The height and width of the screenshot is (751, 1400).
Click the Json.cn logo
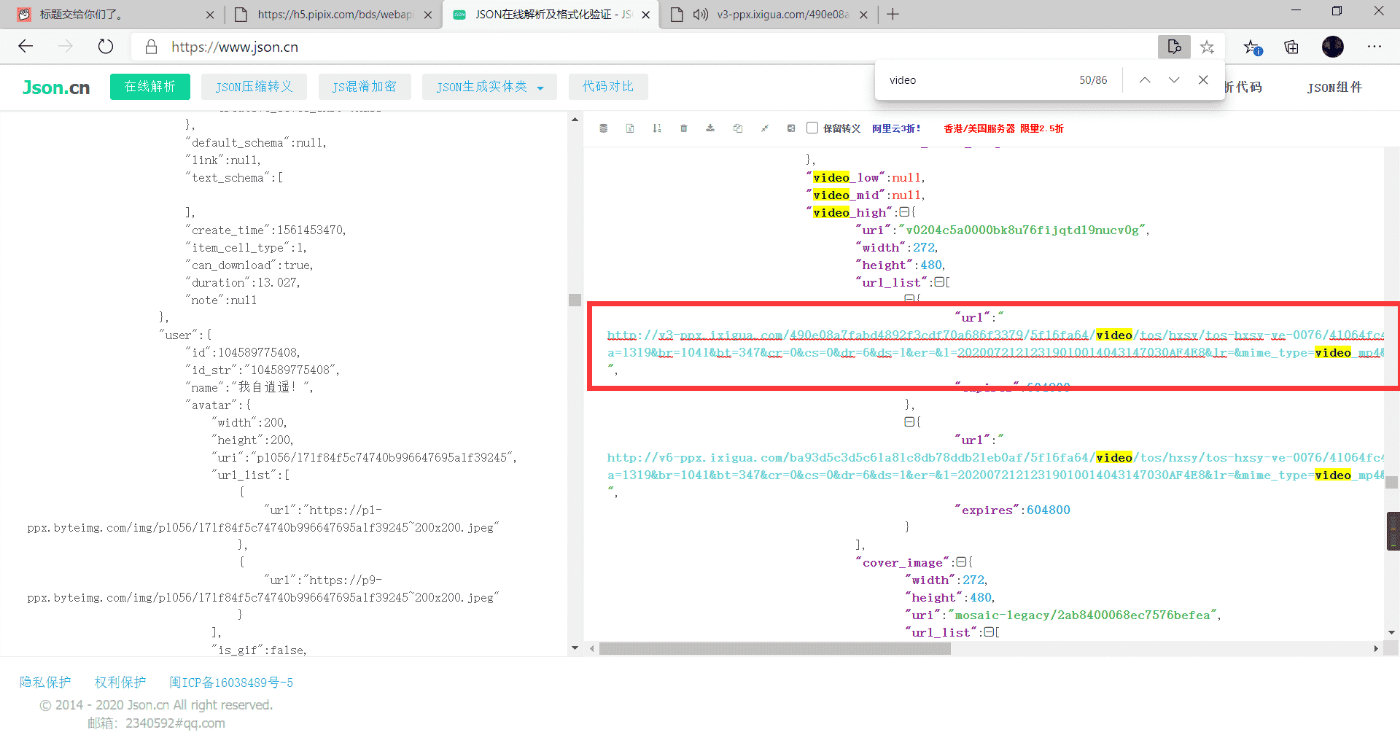pyautogui.click(x=56, y=87)
